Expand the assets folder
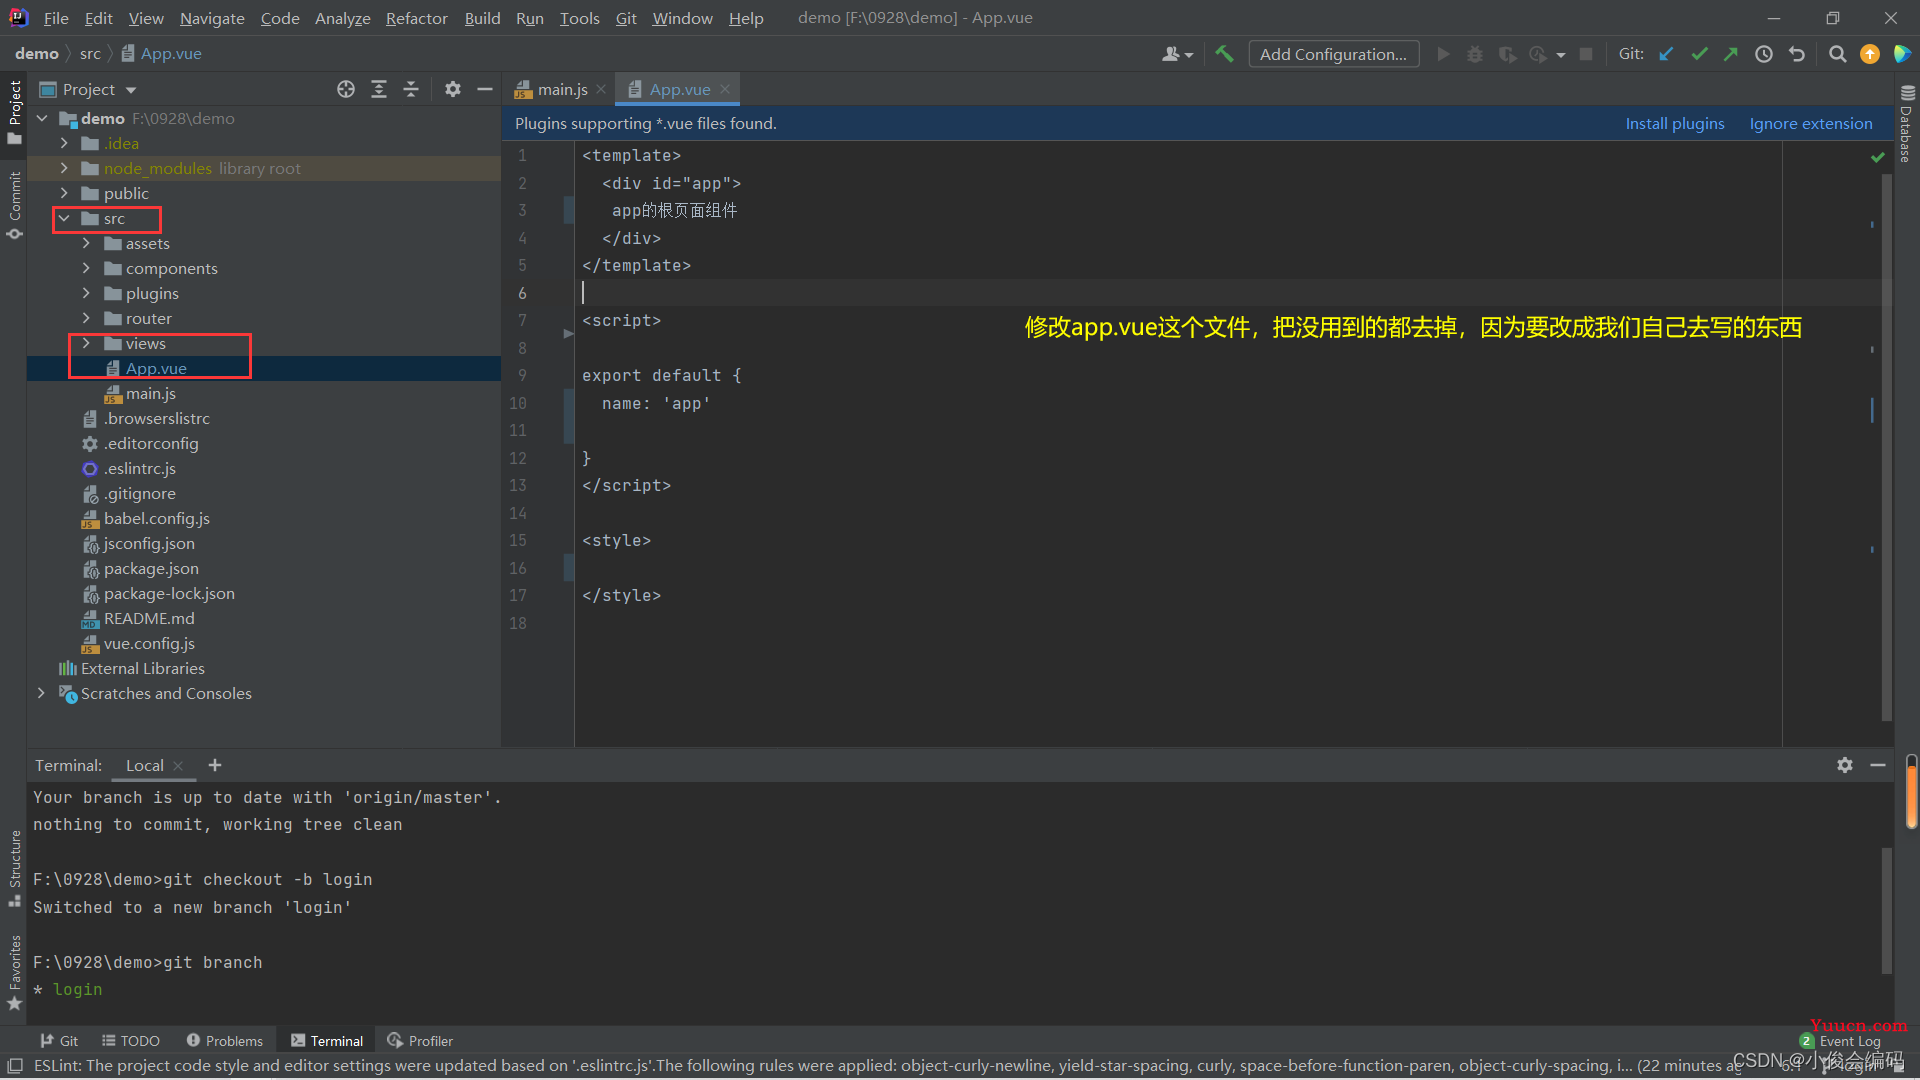The width and height of the screenshot is (1920, 1080). tap(86, 243)
